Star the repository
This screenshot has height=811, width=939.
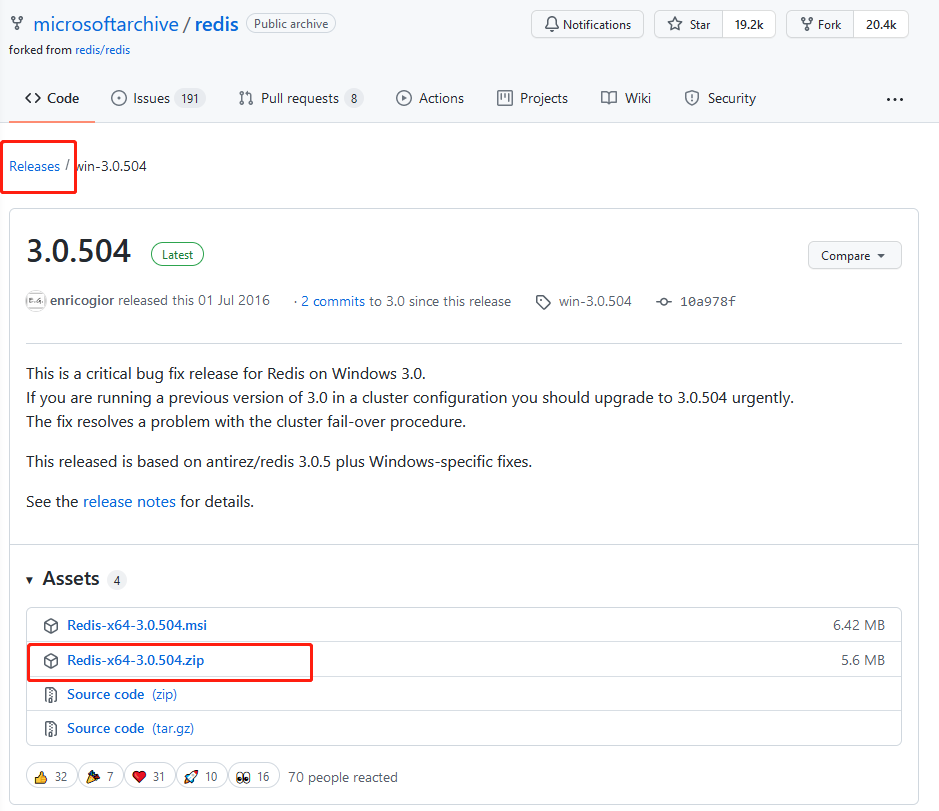(x=689, y=25)
